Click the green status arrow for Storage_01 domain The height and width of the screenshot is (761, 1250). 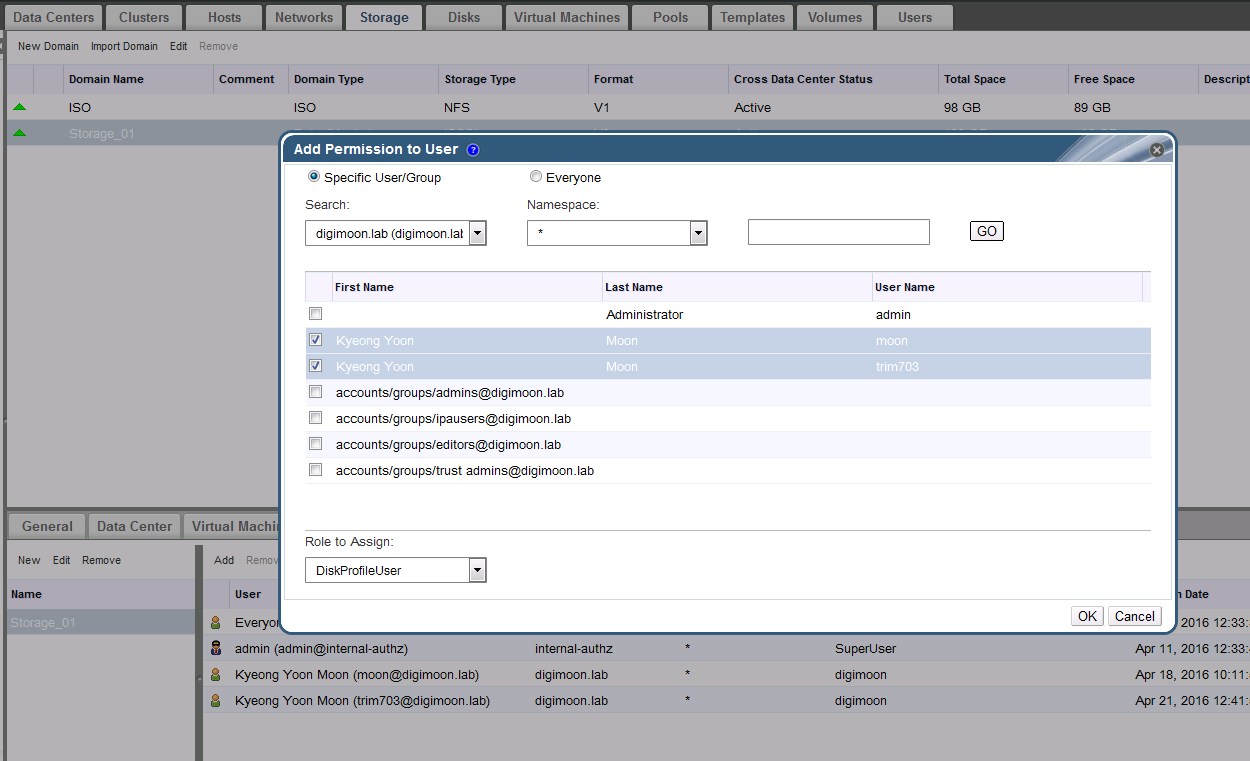click(x=20, y=133)
